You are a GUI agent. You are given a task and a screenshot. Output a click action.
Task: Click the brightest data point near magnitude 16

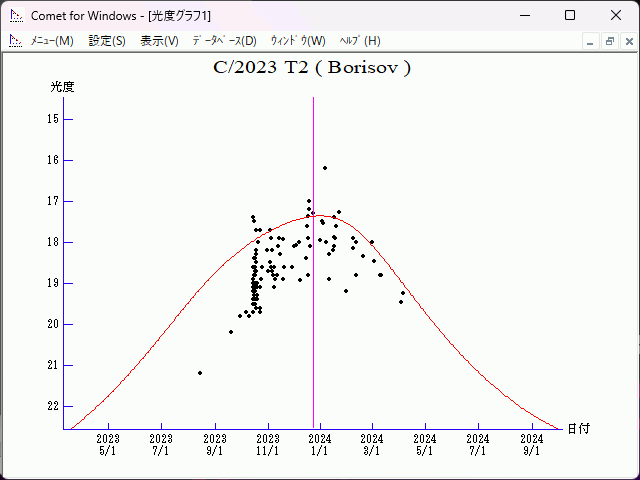pyautogui.click(x=325, y=168)
